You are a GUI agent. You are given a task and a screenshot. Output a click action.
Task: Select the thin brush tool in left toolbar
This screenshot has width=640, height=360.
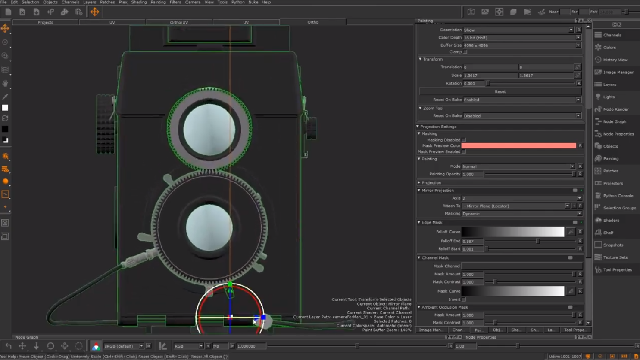pyautogui.click(x=5, y=97)
